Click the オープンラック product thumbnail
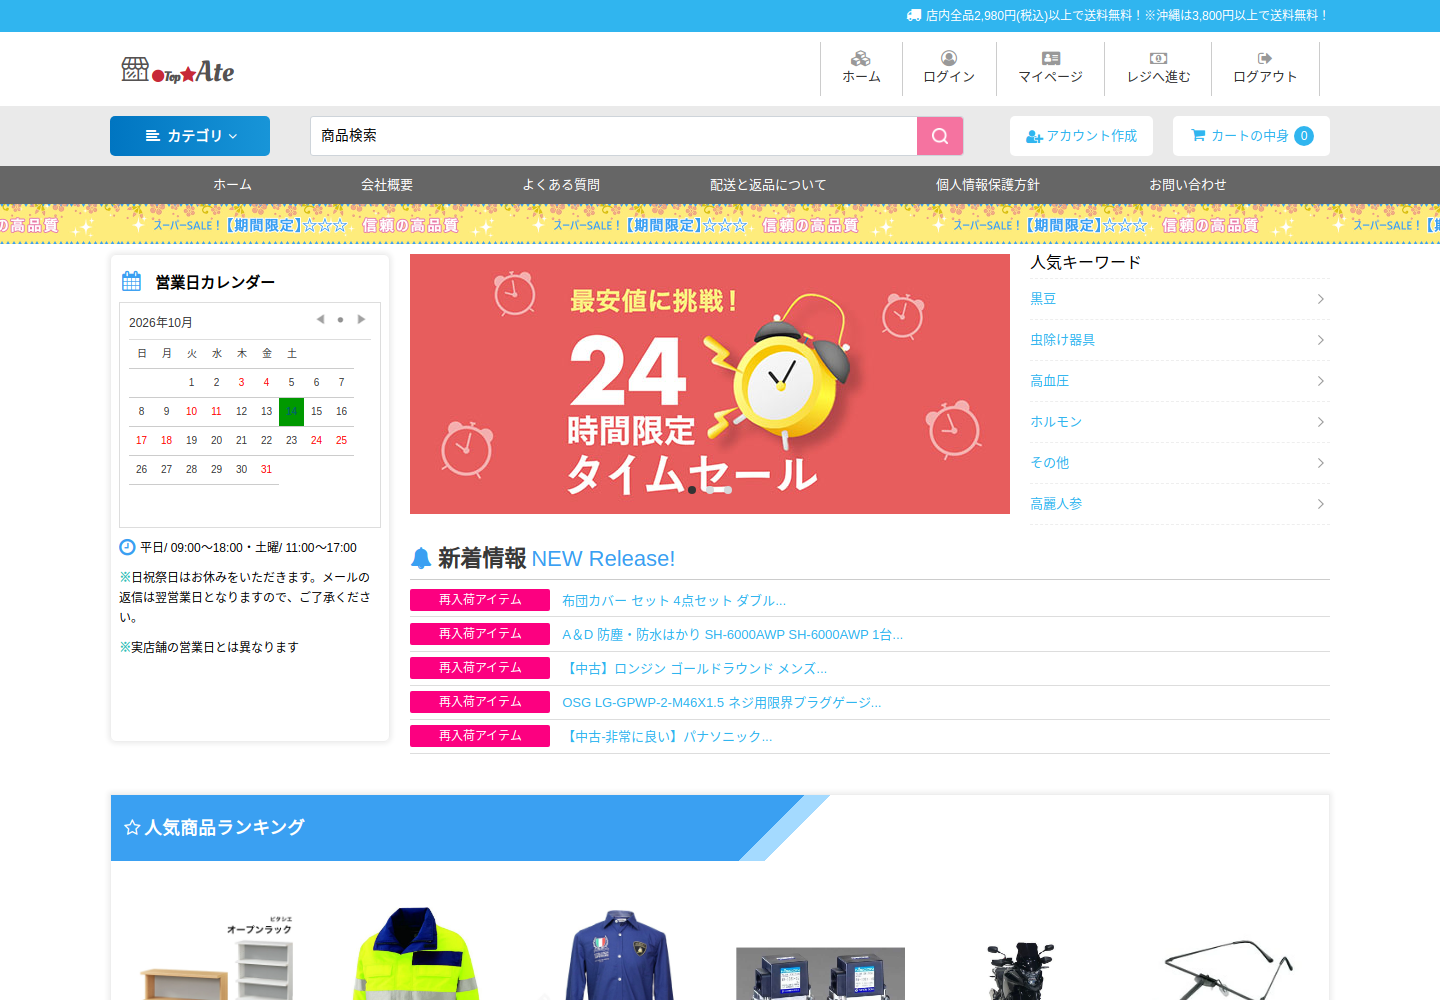Screen dimensions: 1440x1000 tap(217, 955)
